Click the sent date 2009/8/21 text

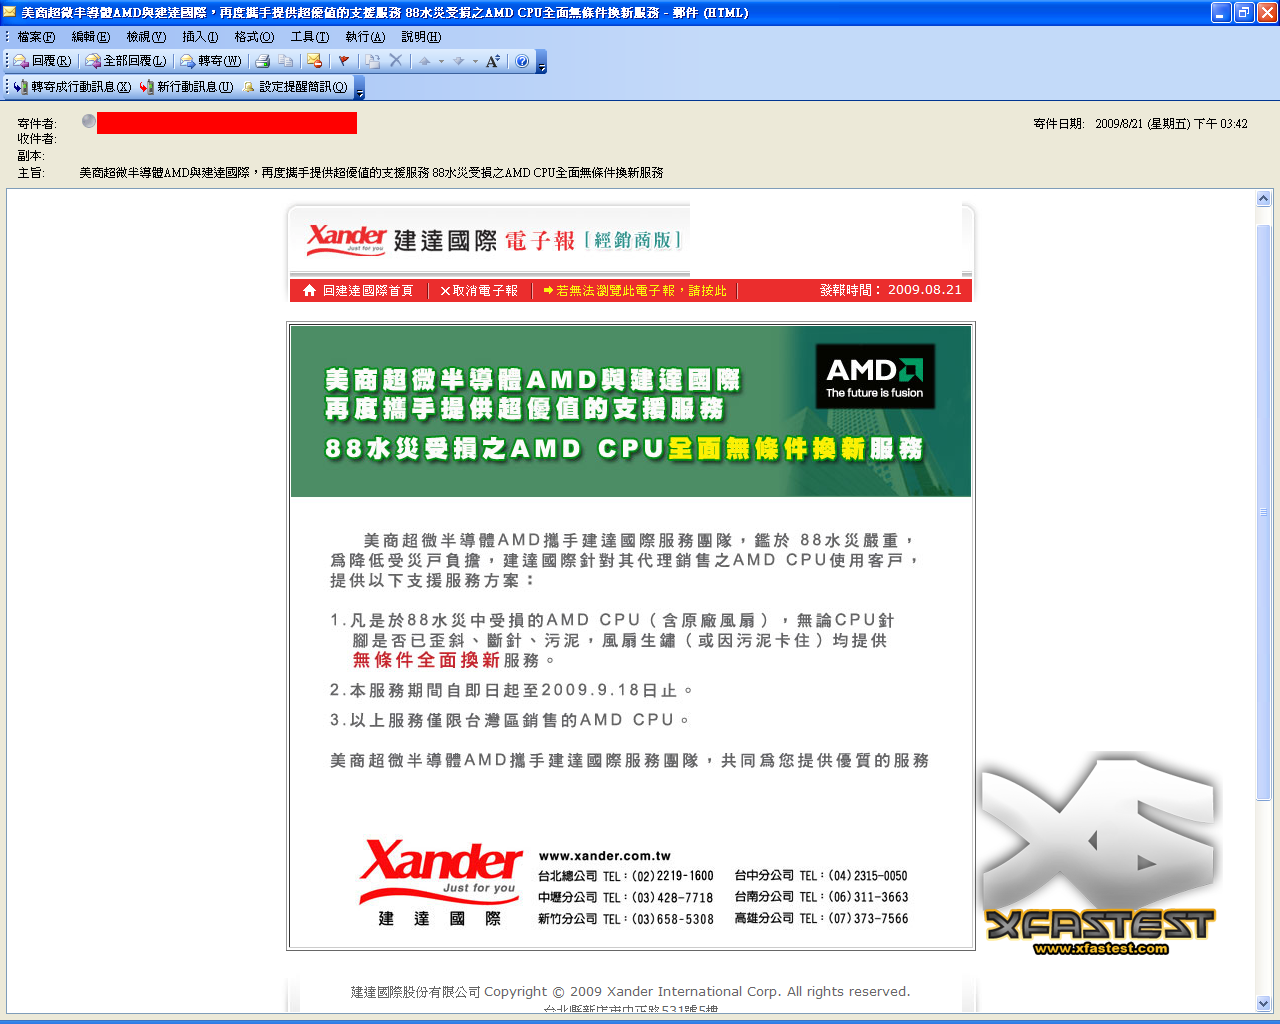1171,124
